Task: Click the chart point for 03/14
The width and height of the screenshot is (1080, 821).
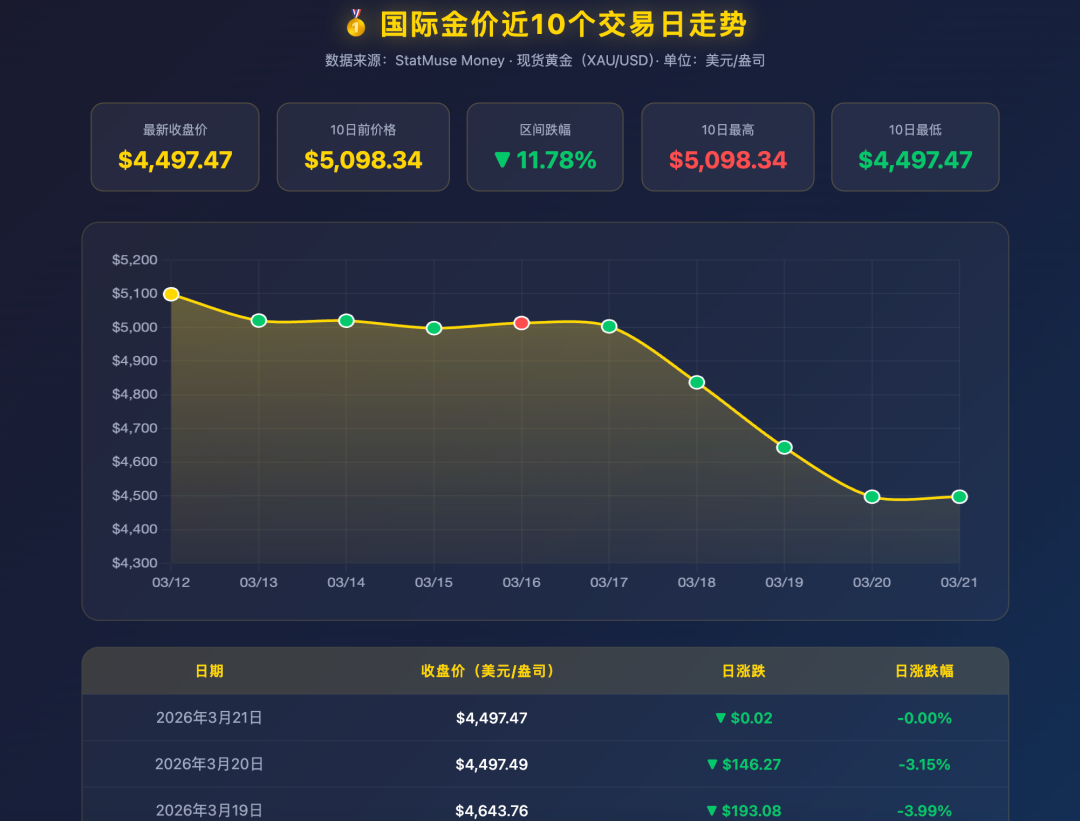Action: coord(346,321)
